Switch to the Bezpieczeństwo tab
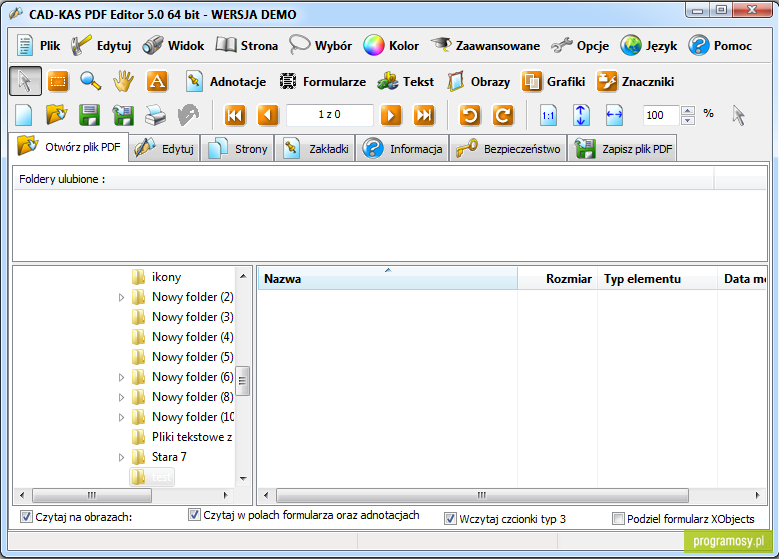Image resolution: width=779 pixels, height=559 pixels. [x=509, y=149]
